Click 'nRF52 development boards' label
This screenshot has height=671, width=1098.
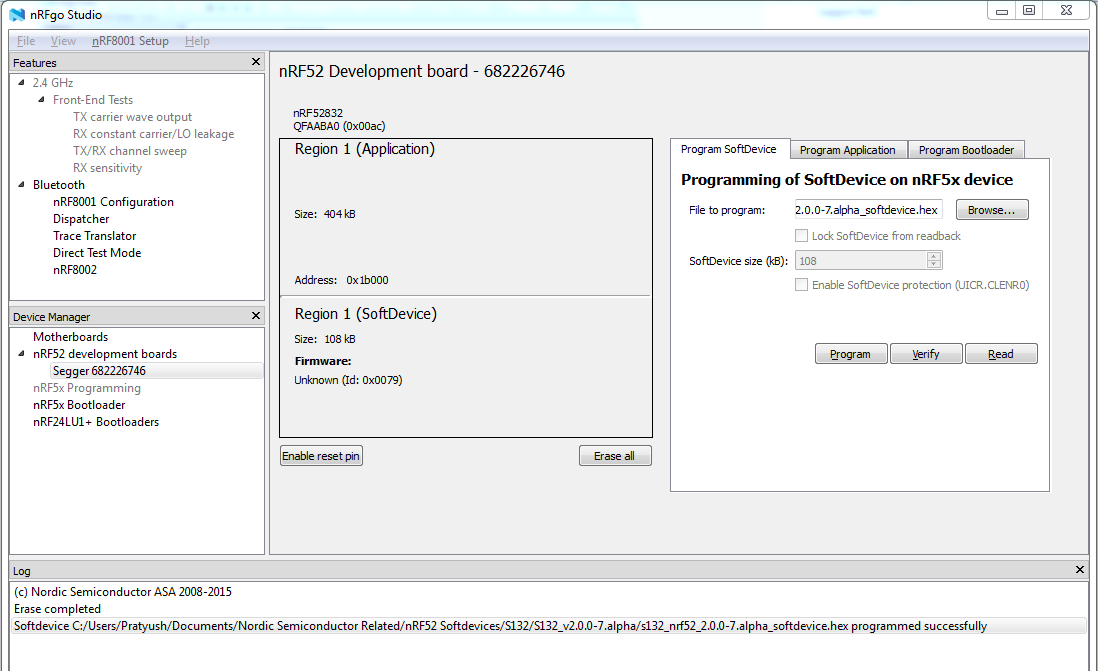(x=105, y=354)
